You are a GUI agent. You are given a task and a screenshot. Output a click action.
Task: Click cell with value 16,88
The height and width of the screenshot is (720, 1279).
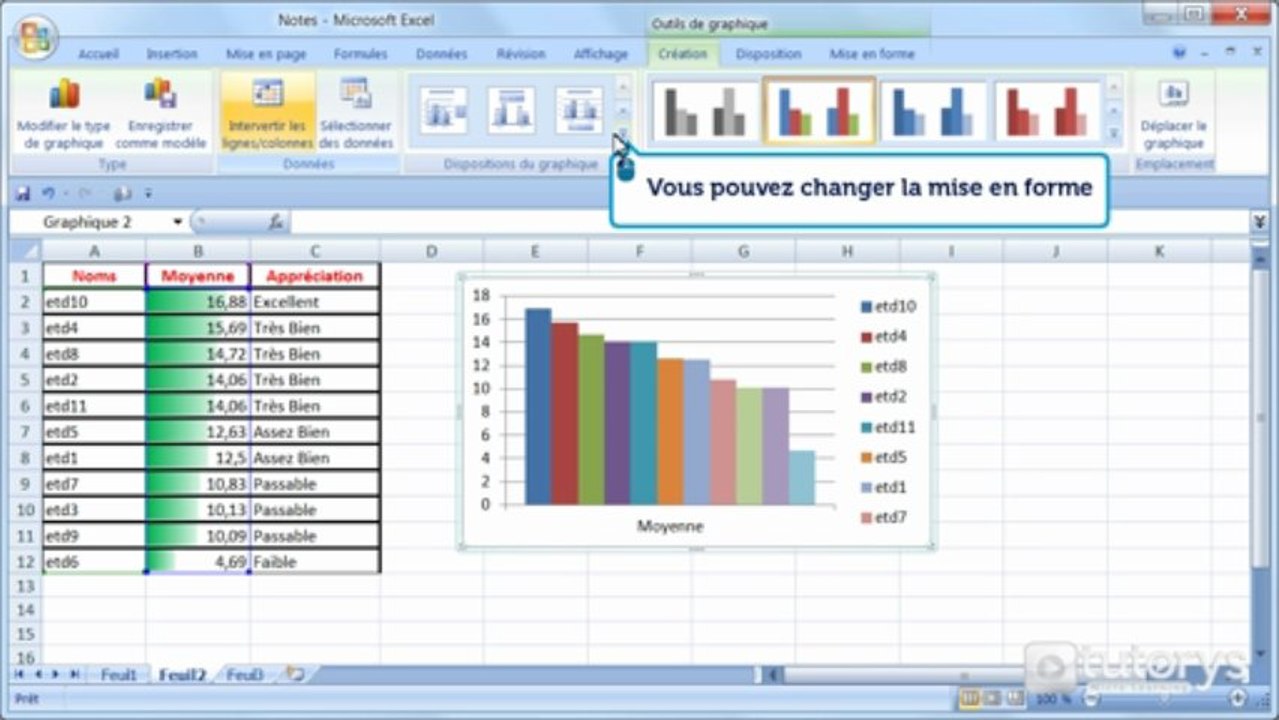[198, 301]
